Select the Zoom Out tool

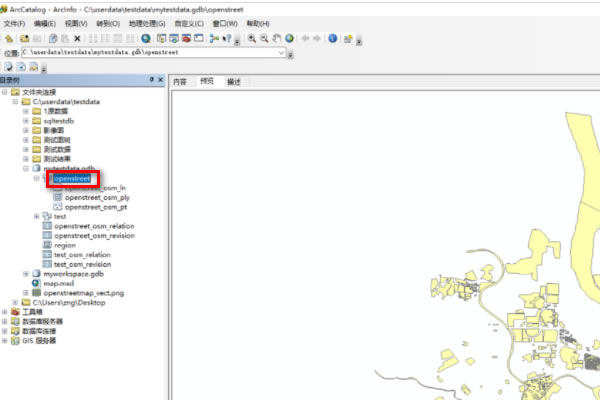point(264,38)
